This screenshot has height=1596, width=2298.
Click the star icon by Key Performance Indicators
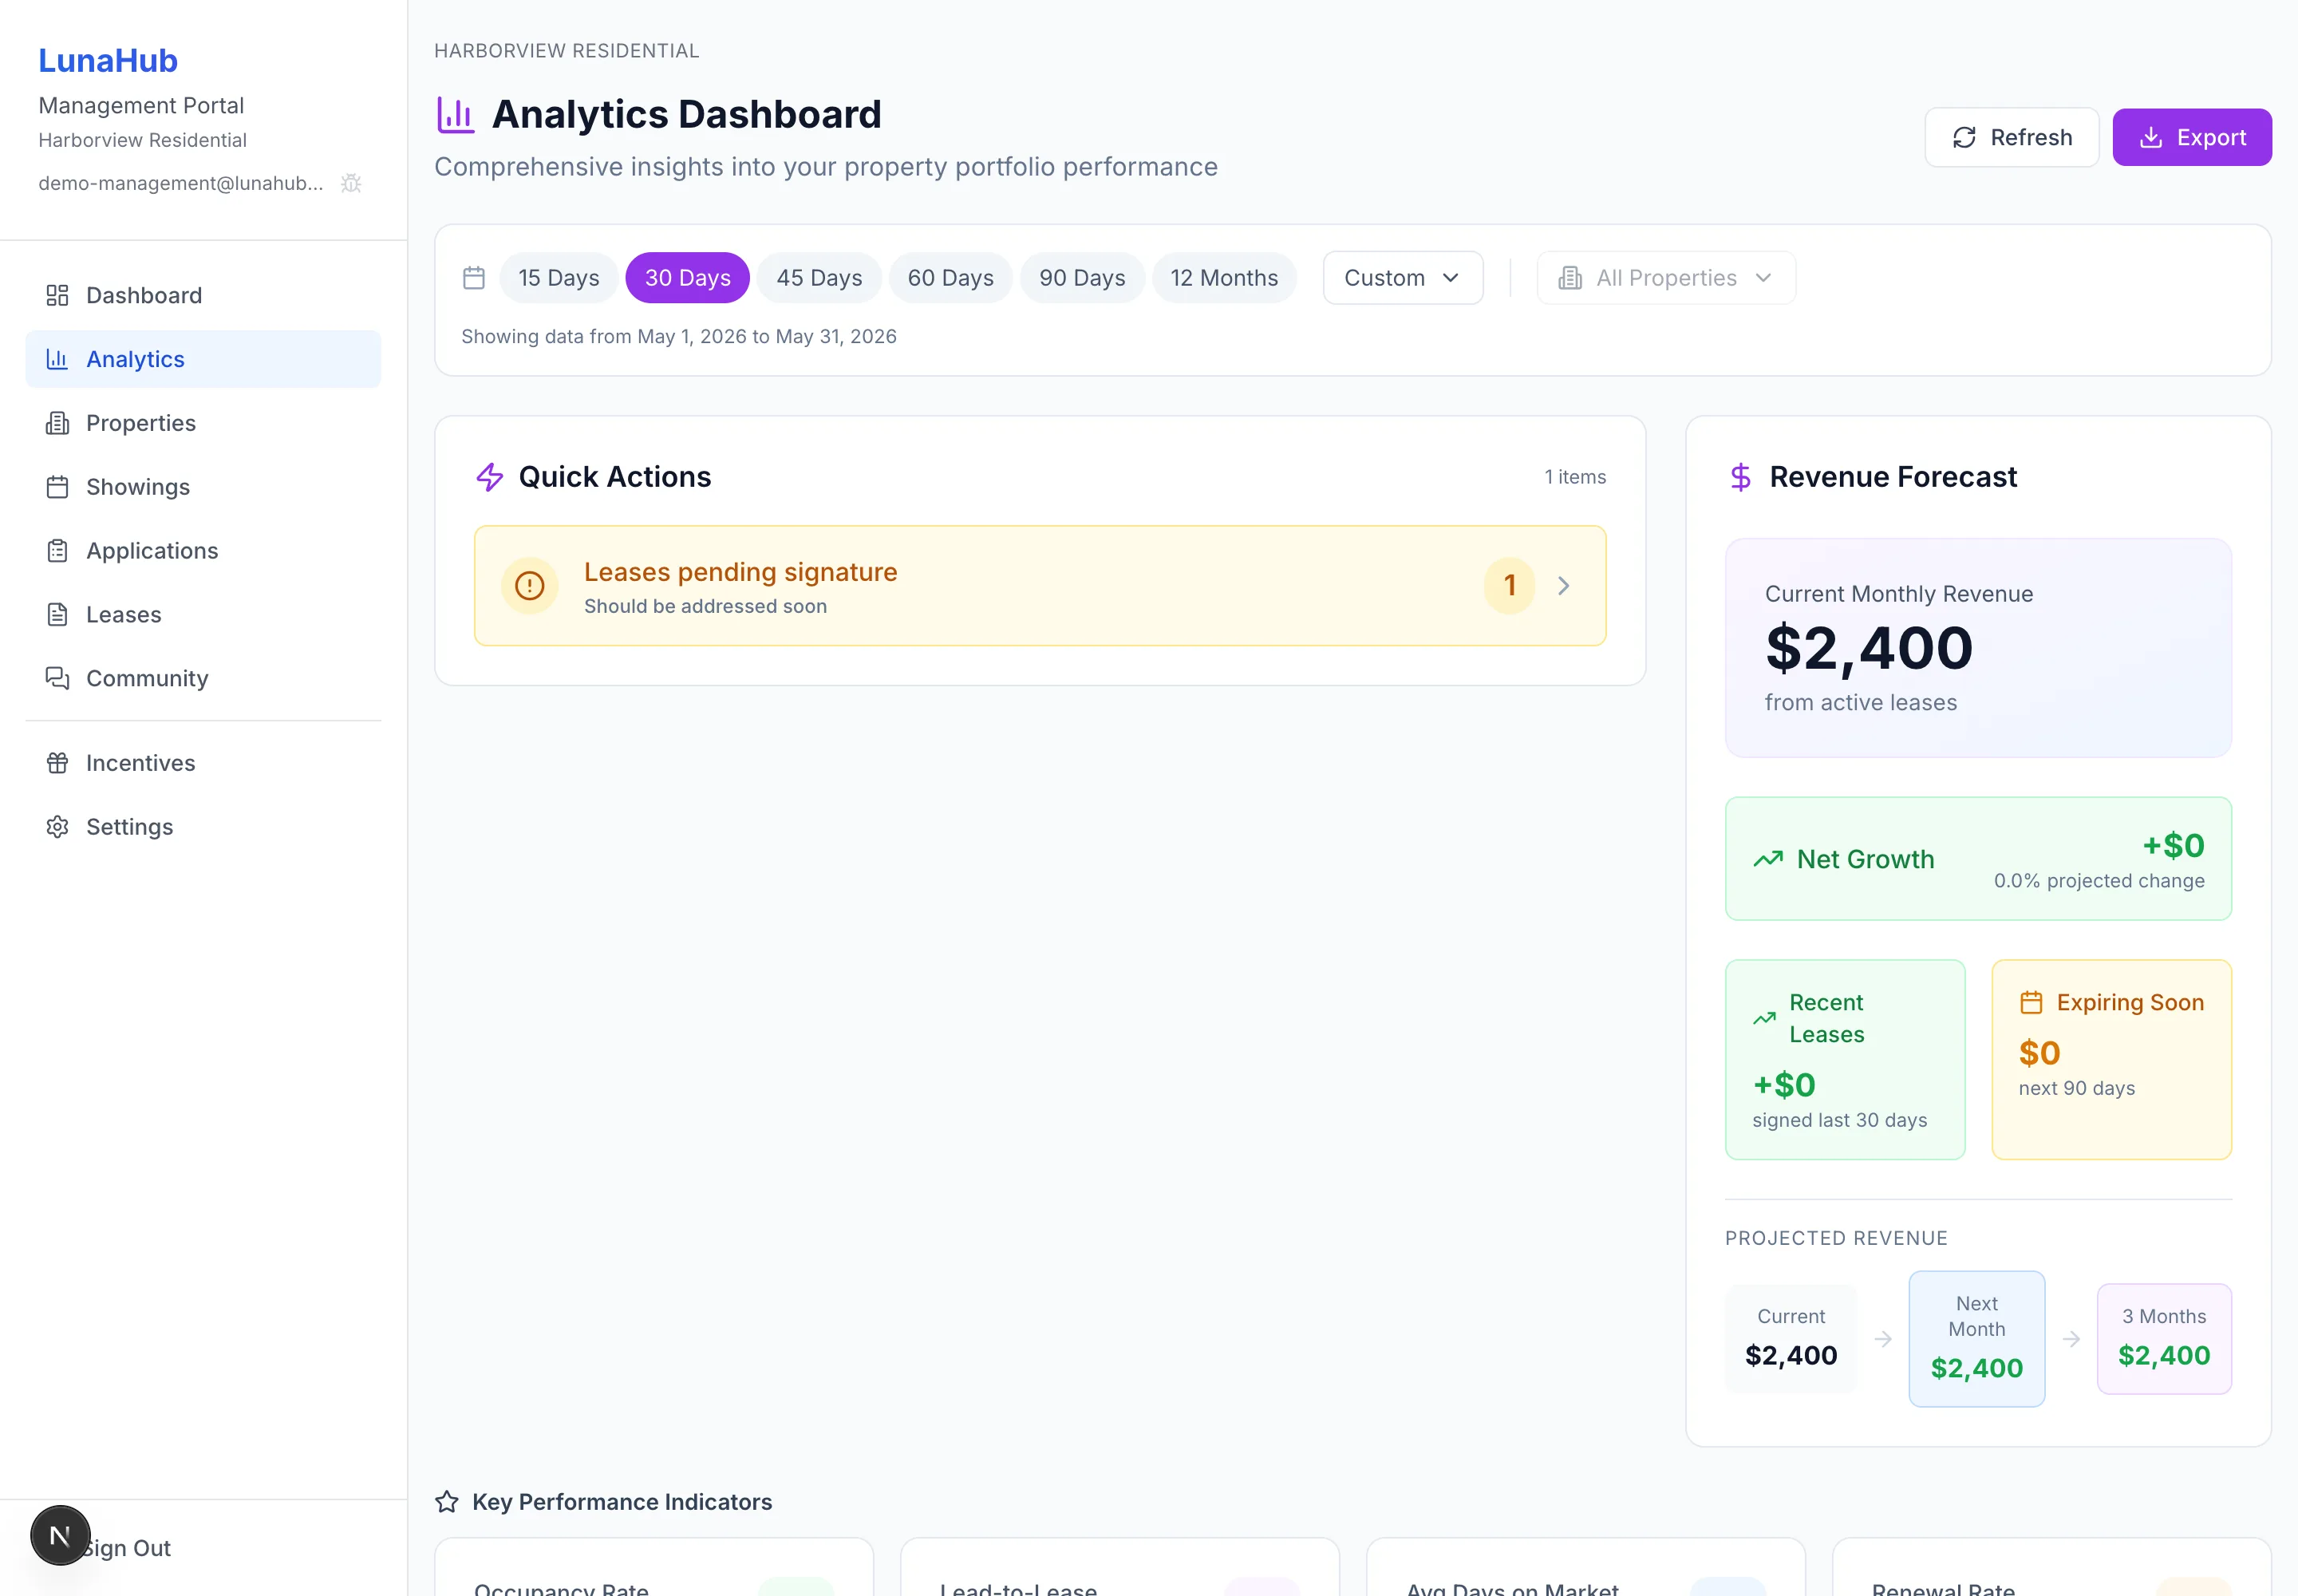(x=447, y=1502)
